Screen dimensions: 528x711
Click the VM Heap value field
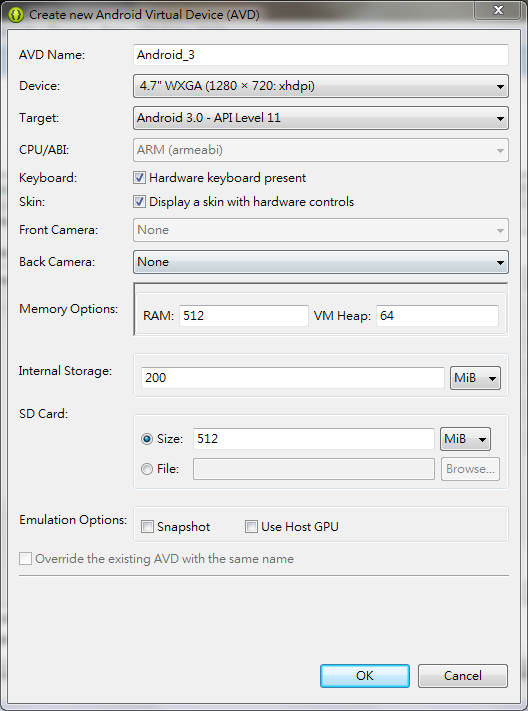coord(437,316)
